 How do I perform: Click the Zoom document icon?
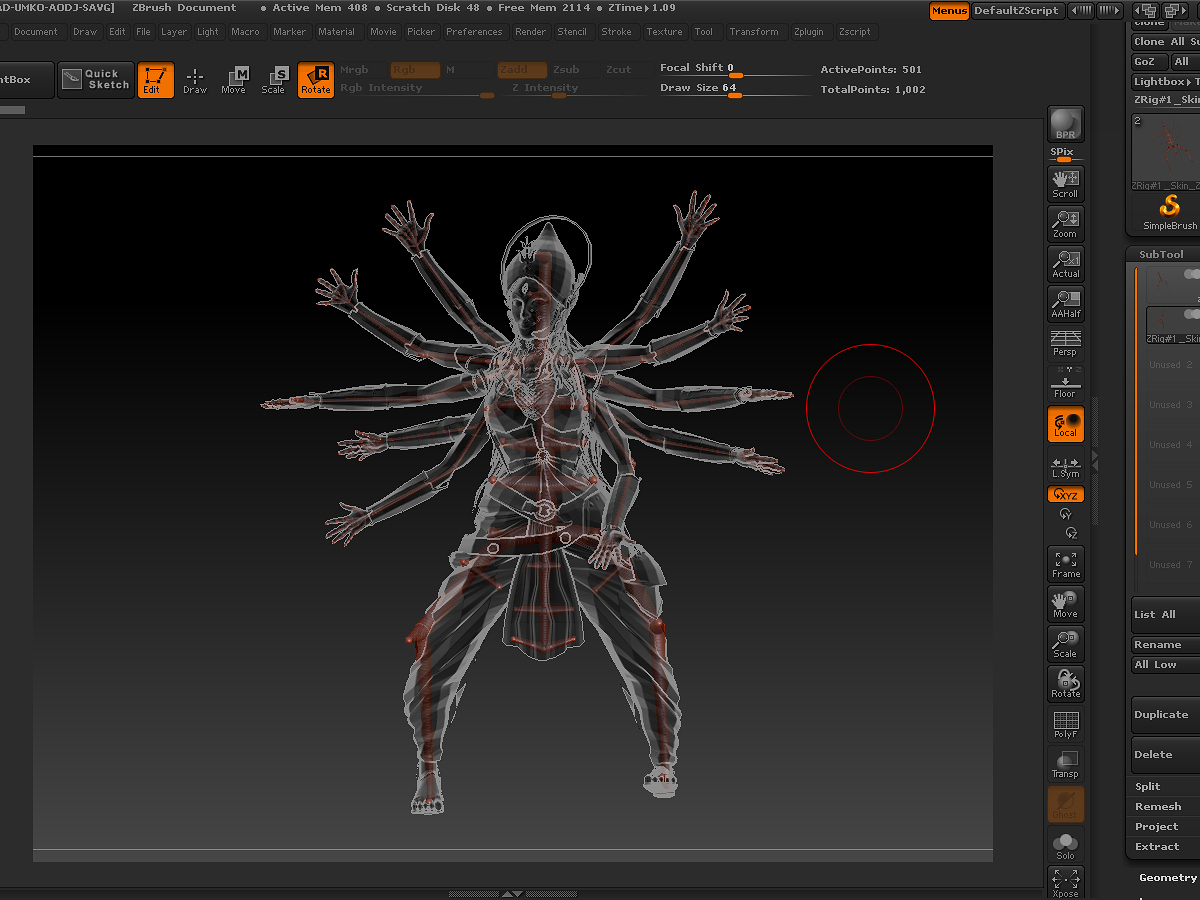pyautogui.click(x=1065, y=224)
